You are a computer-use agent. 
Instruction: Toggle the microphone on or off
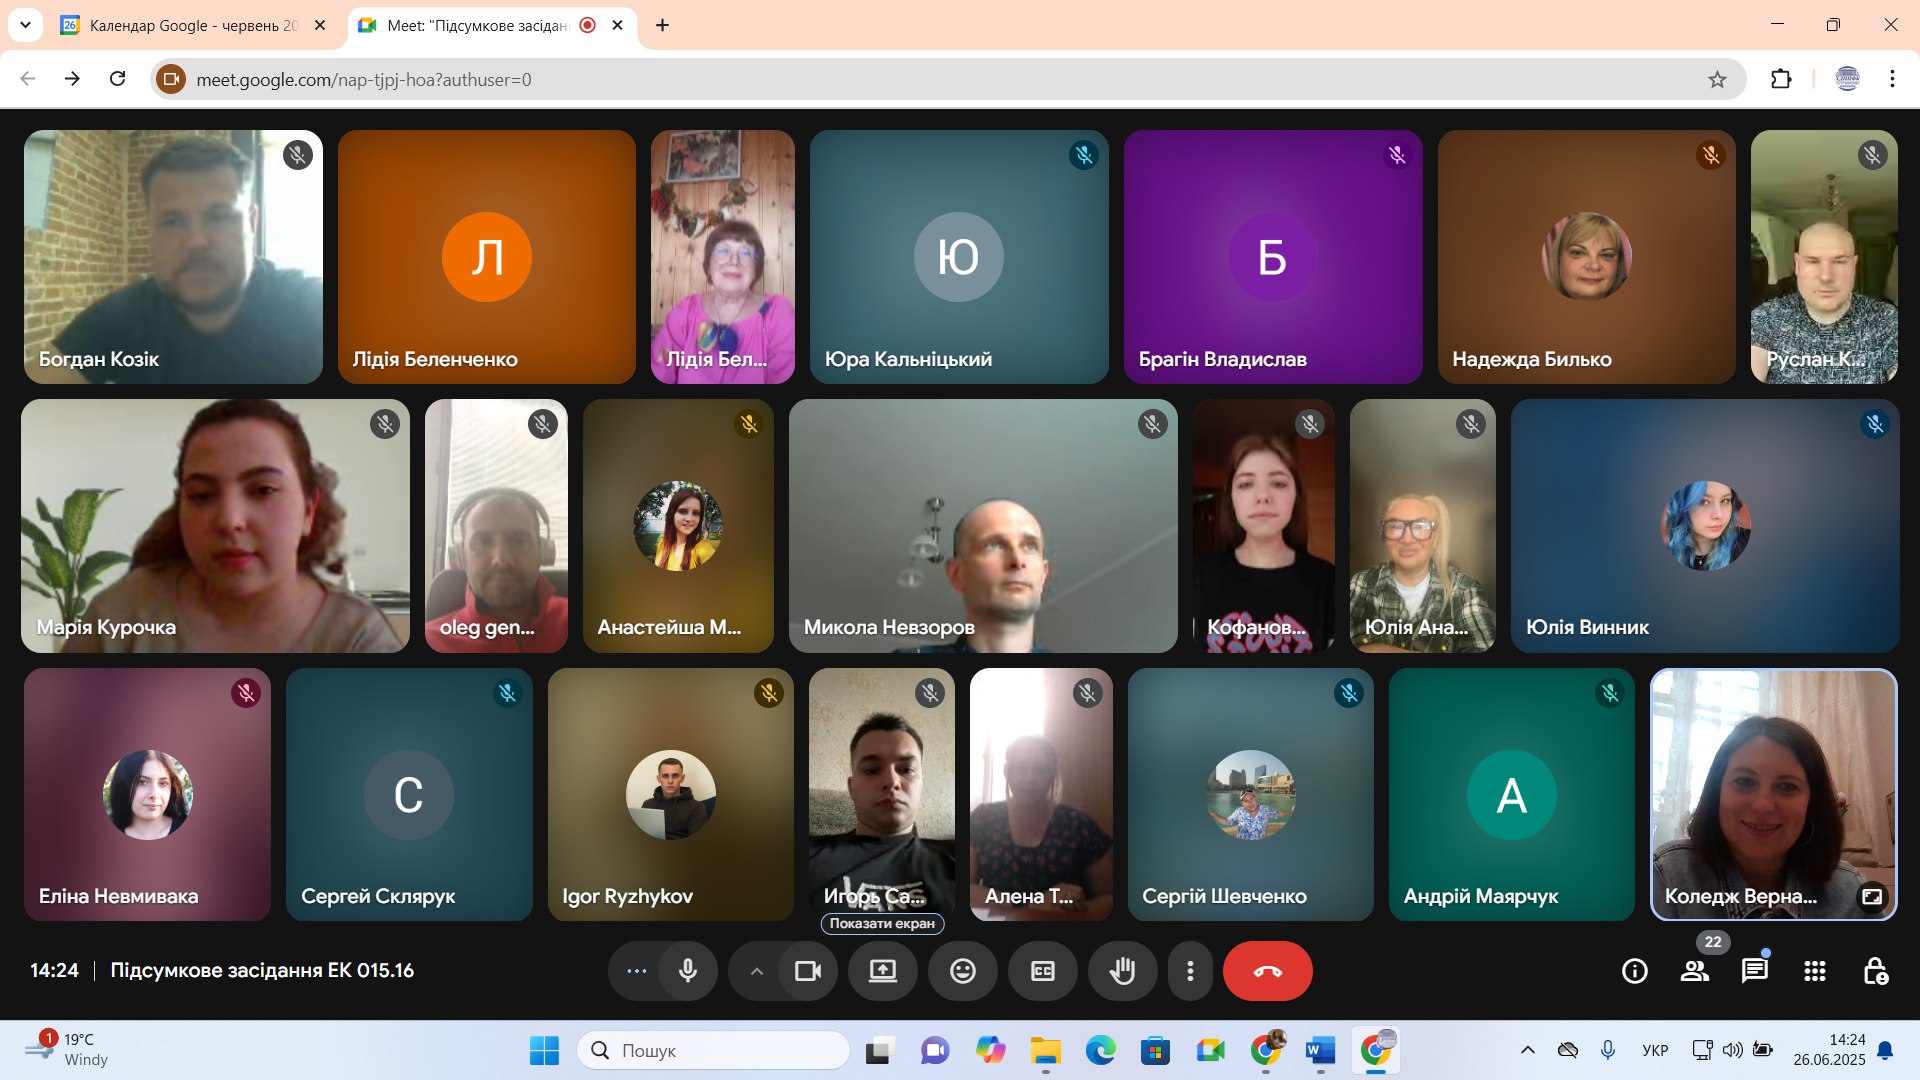point(688,971)
